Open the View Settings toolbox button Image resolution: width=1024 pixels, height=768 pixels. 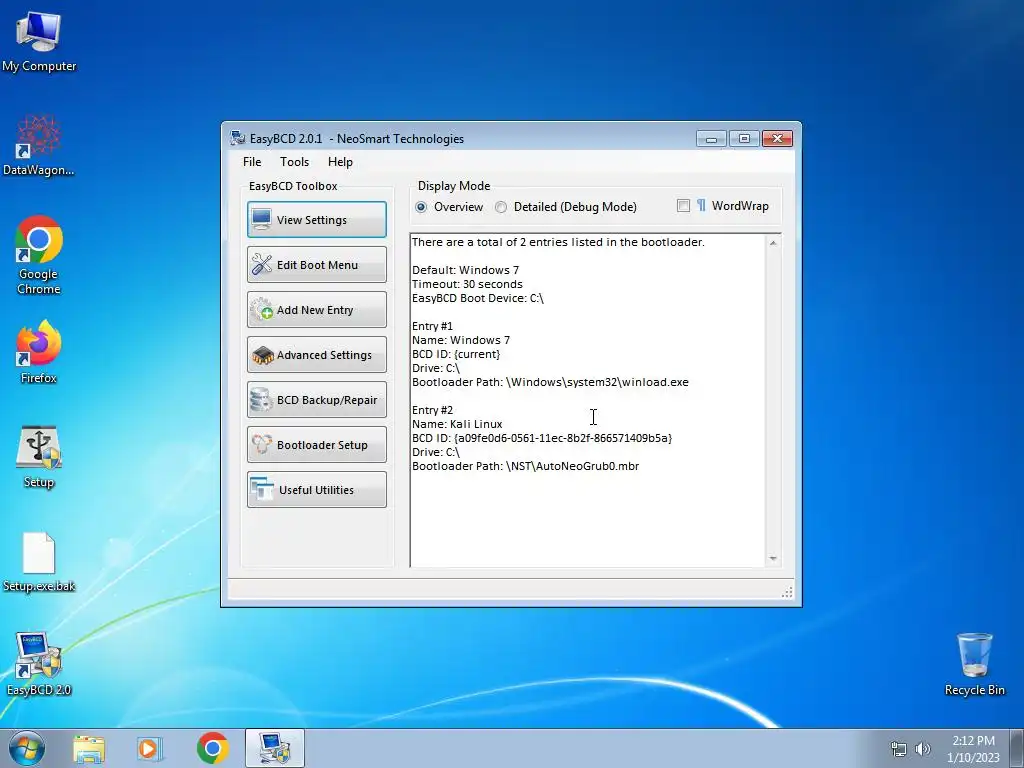tap(317, 219)
